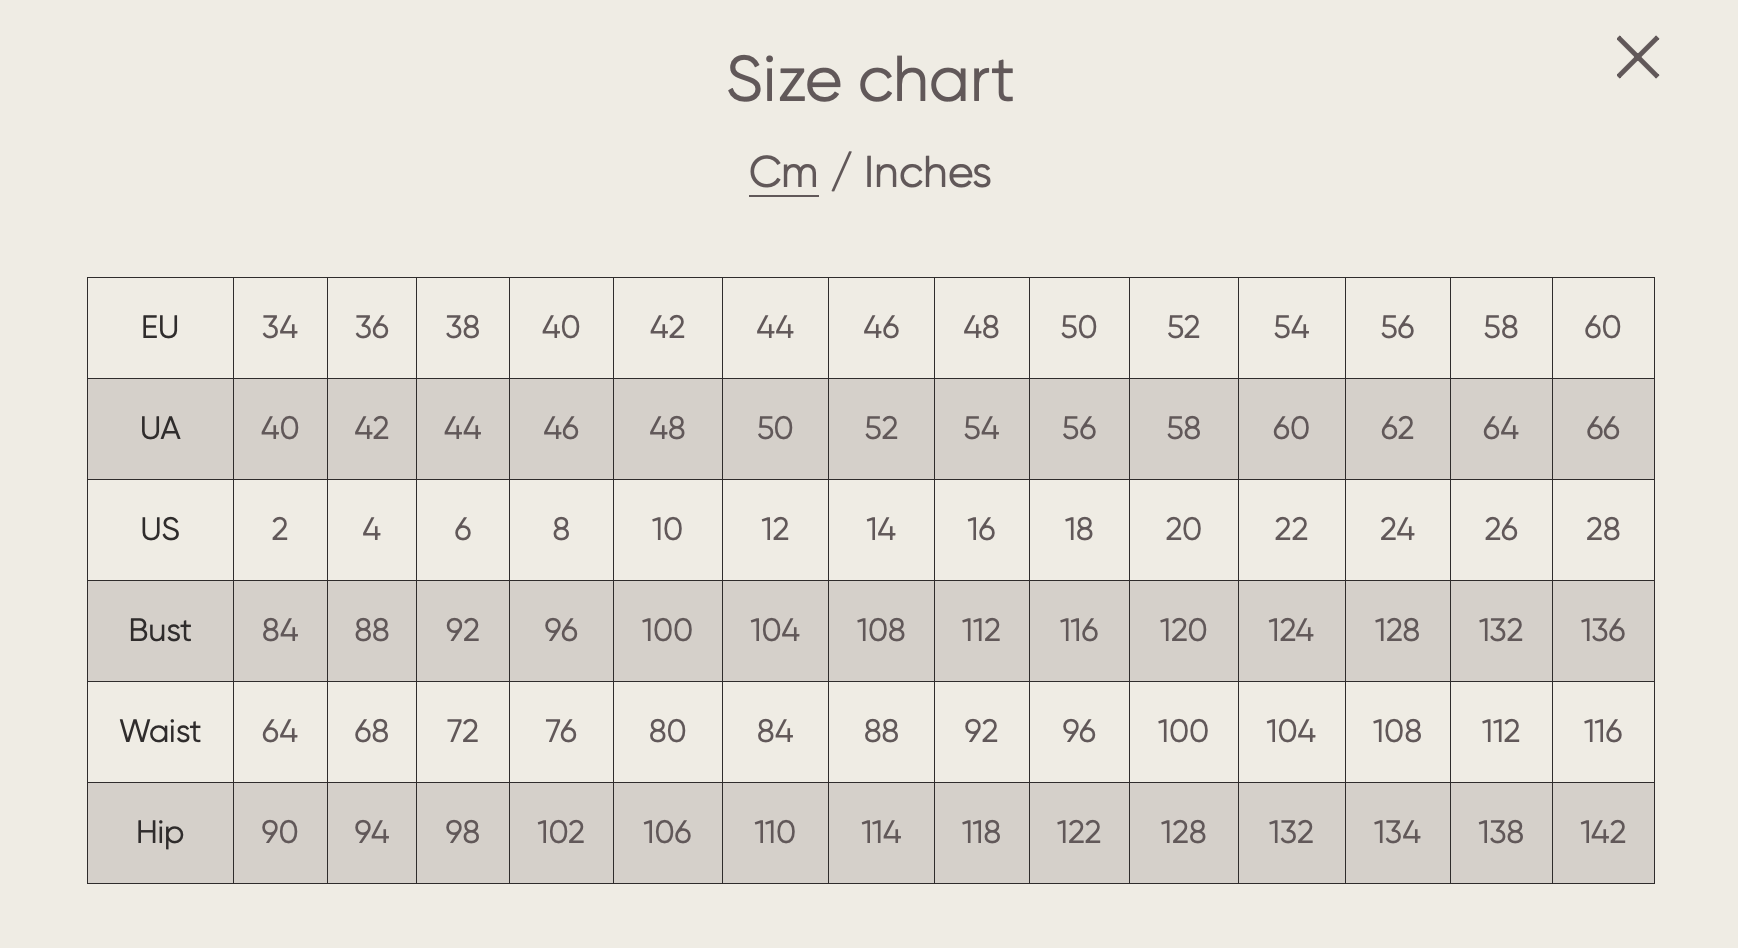Click US size 2 cell
The height and width of the screenshot is (948, 1738).
click(x=280, y=530)
